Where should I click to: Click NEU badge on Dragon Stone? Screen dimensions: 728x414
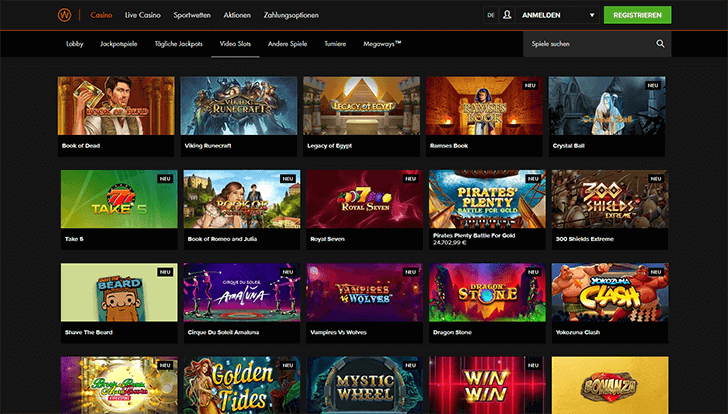[x=533, y=272]
